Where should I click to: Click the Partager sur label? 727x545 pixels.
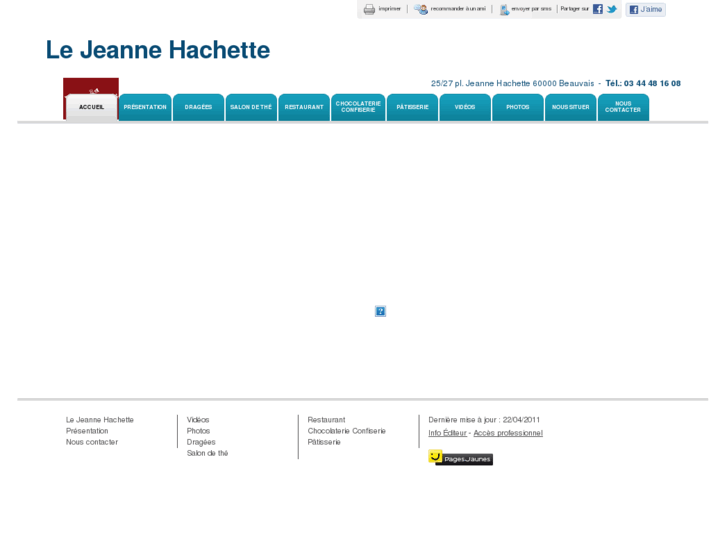point(574,9)
